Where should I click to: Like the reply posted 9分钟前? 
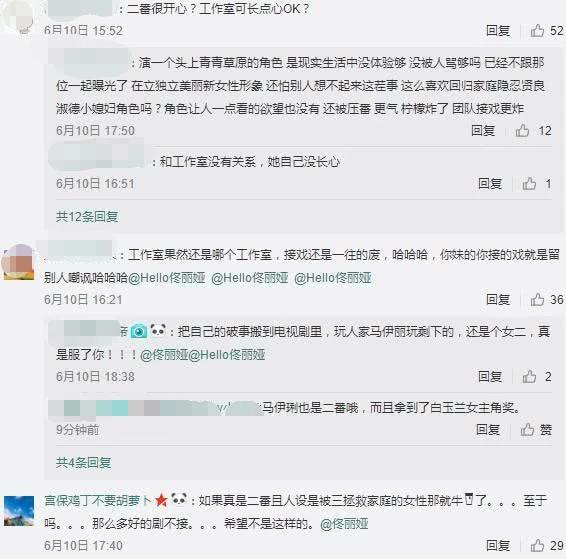coord(527,429)
